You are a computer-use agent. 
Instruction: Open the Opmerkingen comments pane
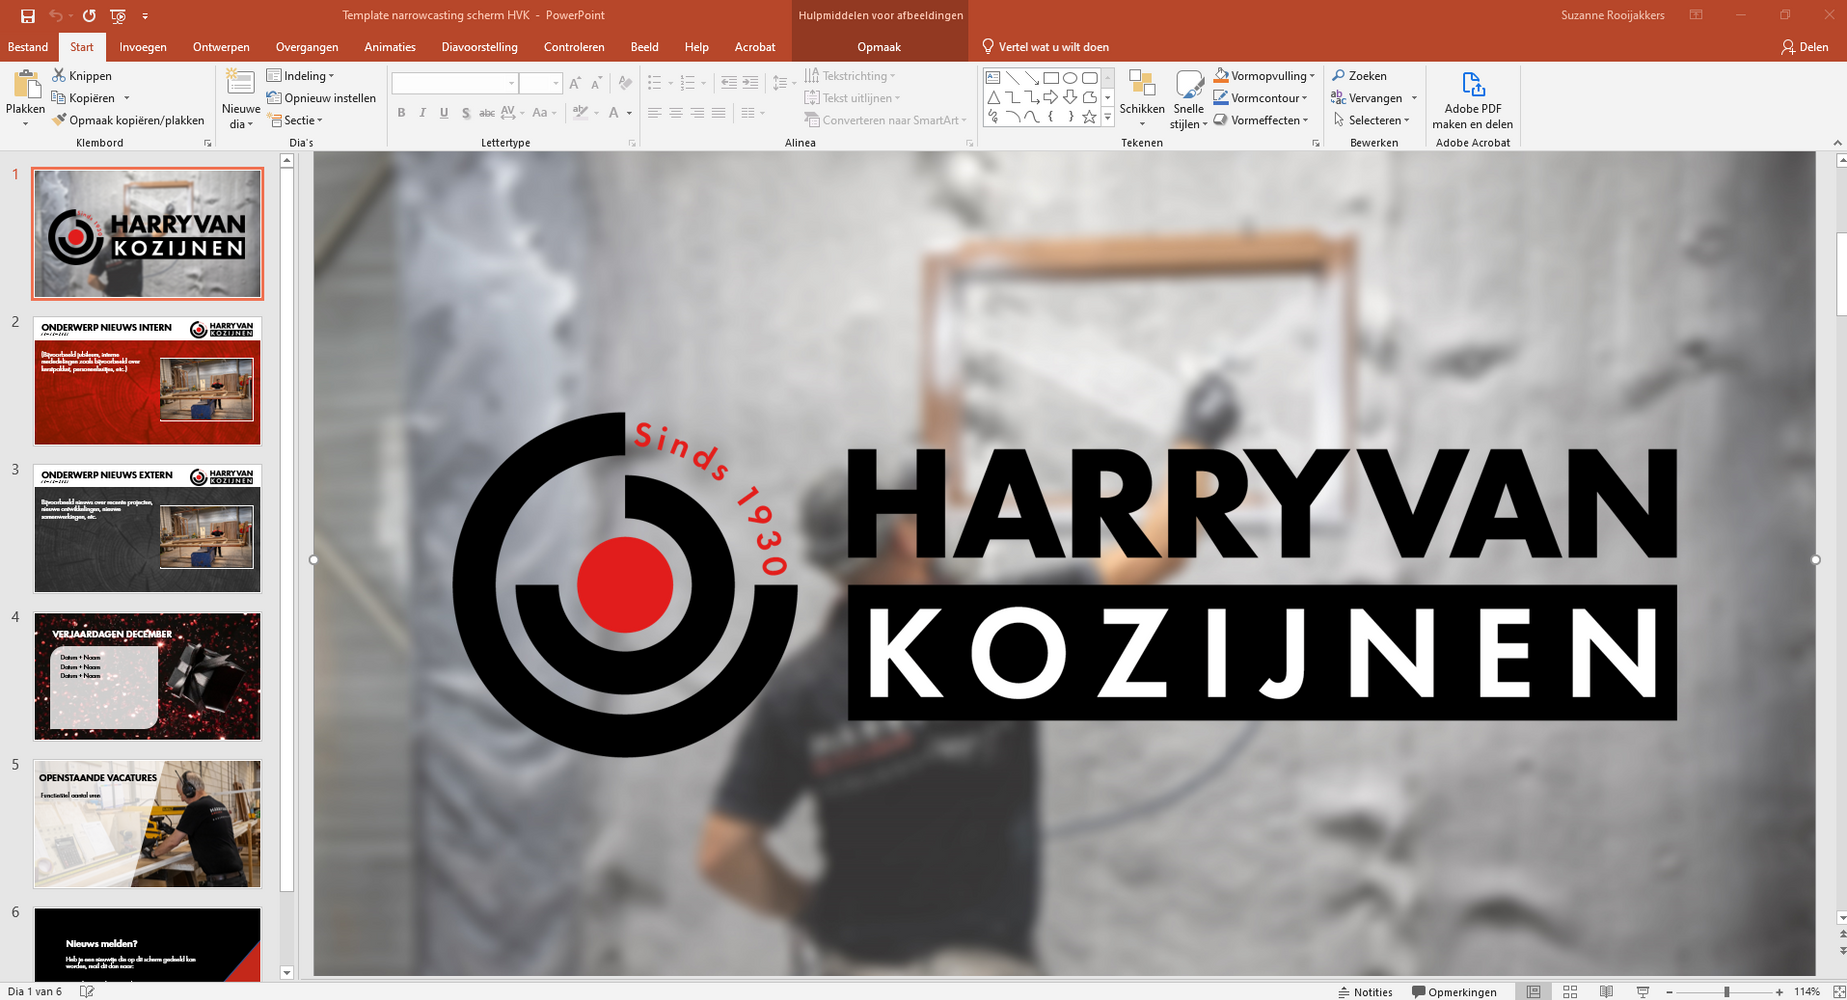[x=1454, y=992]
